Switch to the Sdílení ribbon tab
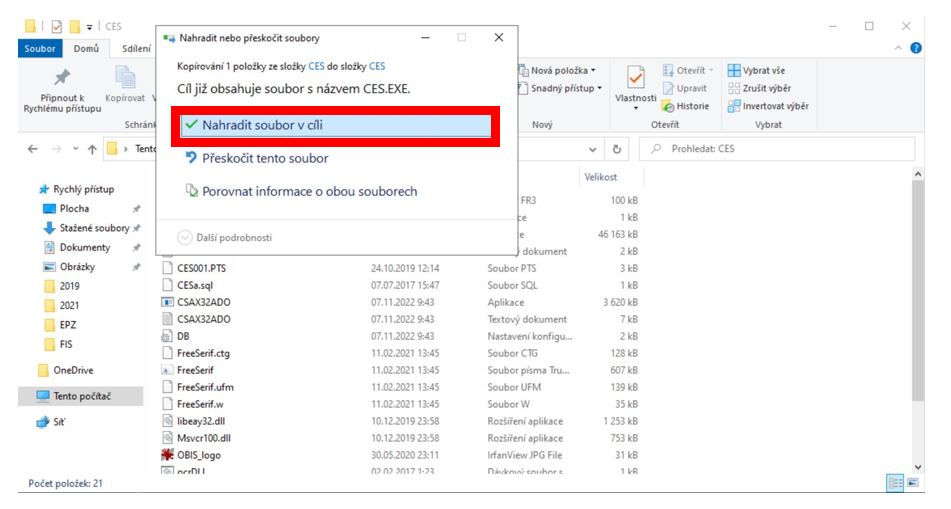The height and width of the screenshot is (509, 951). coord(136,48)
